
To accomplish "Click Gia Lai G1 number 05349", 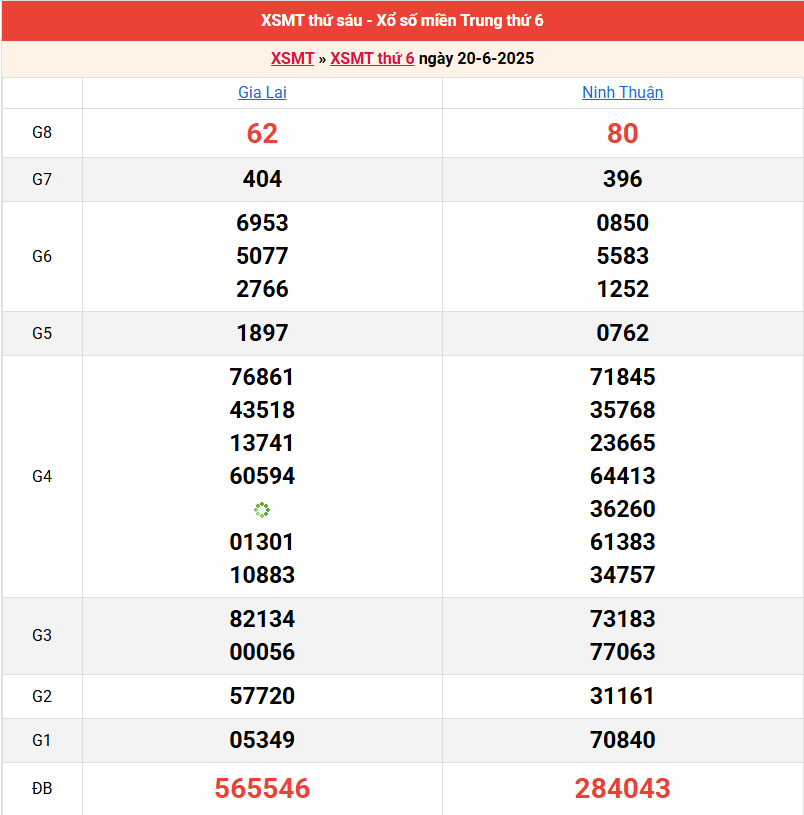I will (262, 740).
